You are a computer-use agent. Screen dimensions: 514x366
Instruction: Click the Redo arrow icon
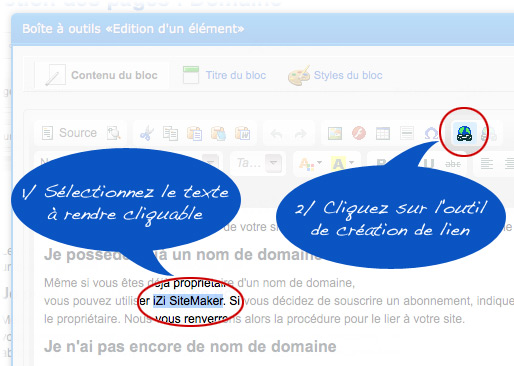(300, 134)
